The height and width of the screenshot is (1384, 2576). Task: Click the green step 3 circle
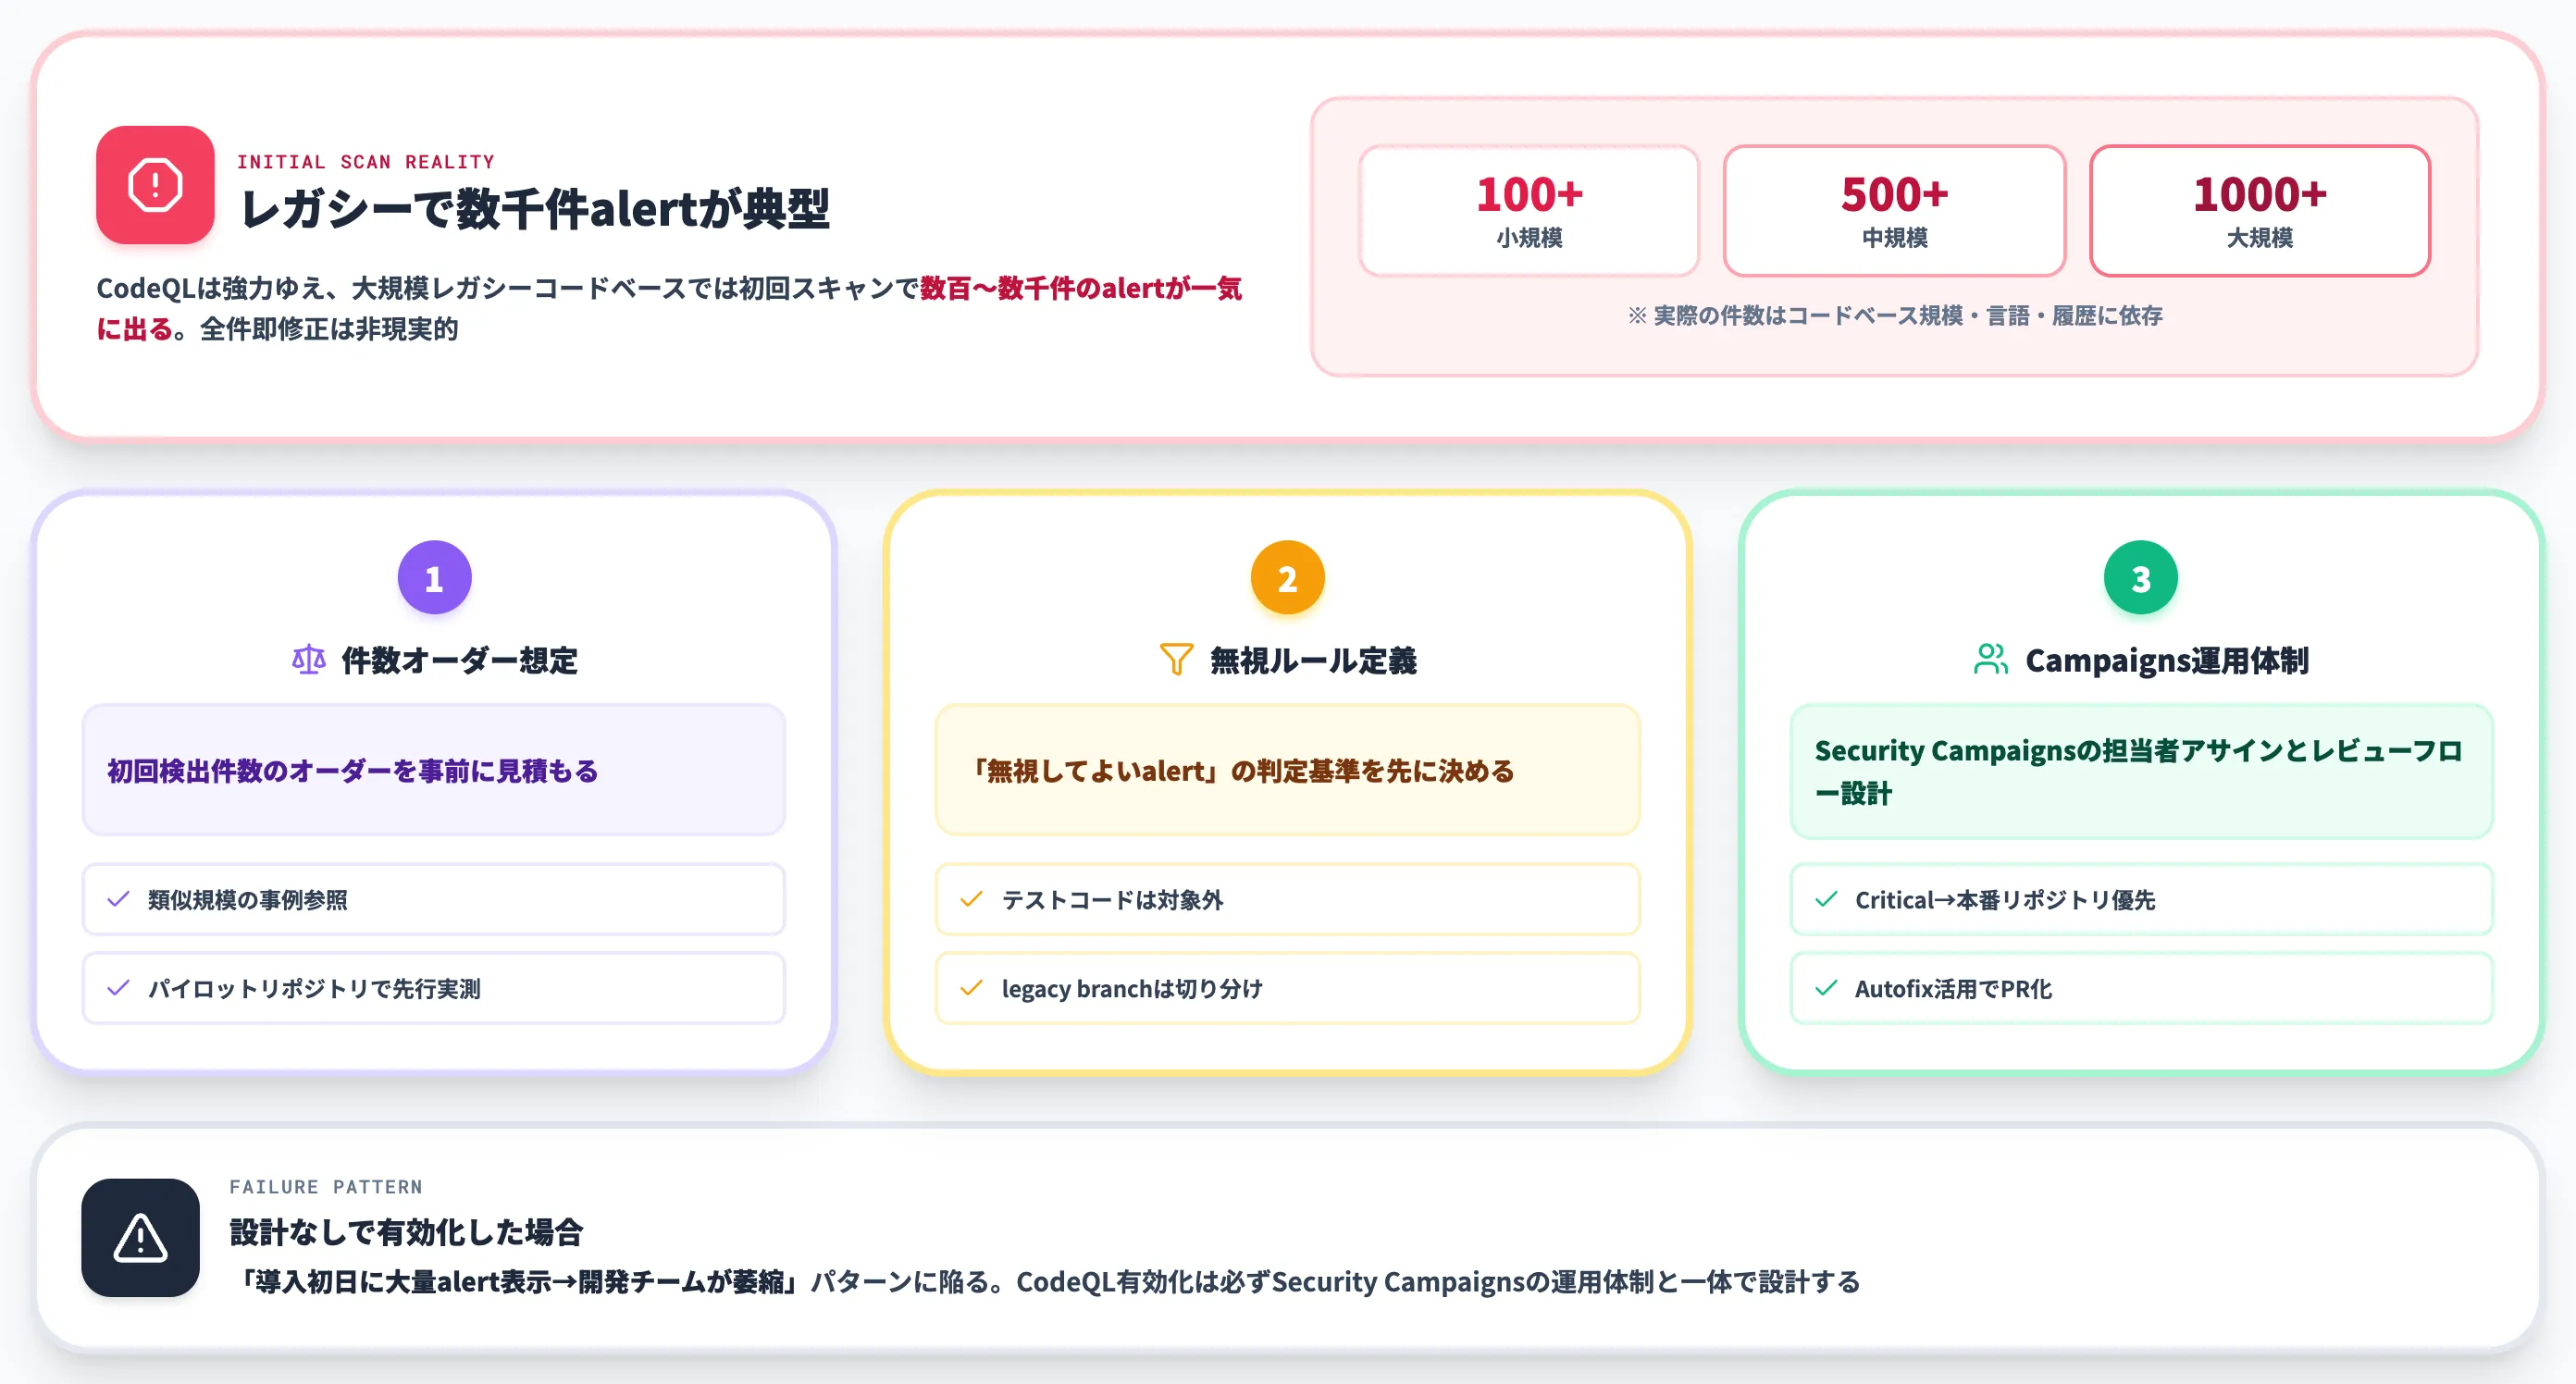pyautogui.click(x=2141, y=578)
